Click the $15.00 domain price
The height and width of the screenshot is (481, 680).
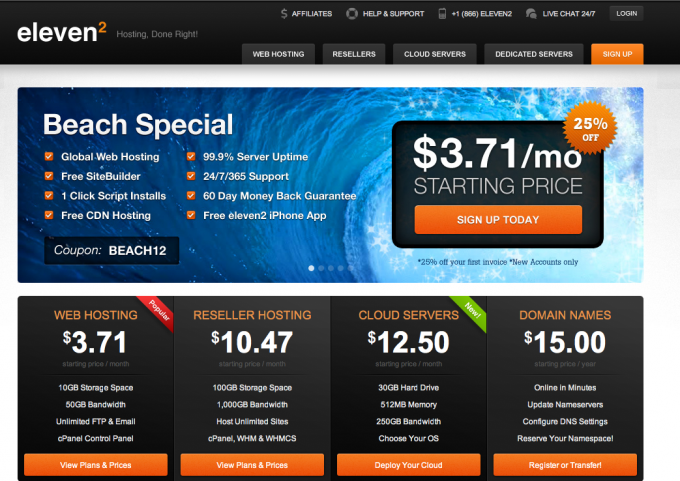(565, 343)
